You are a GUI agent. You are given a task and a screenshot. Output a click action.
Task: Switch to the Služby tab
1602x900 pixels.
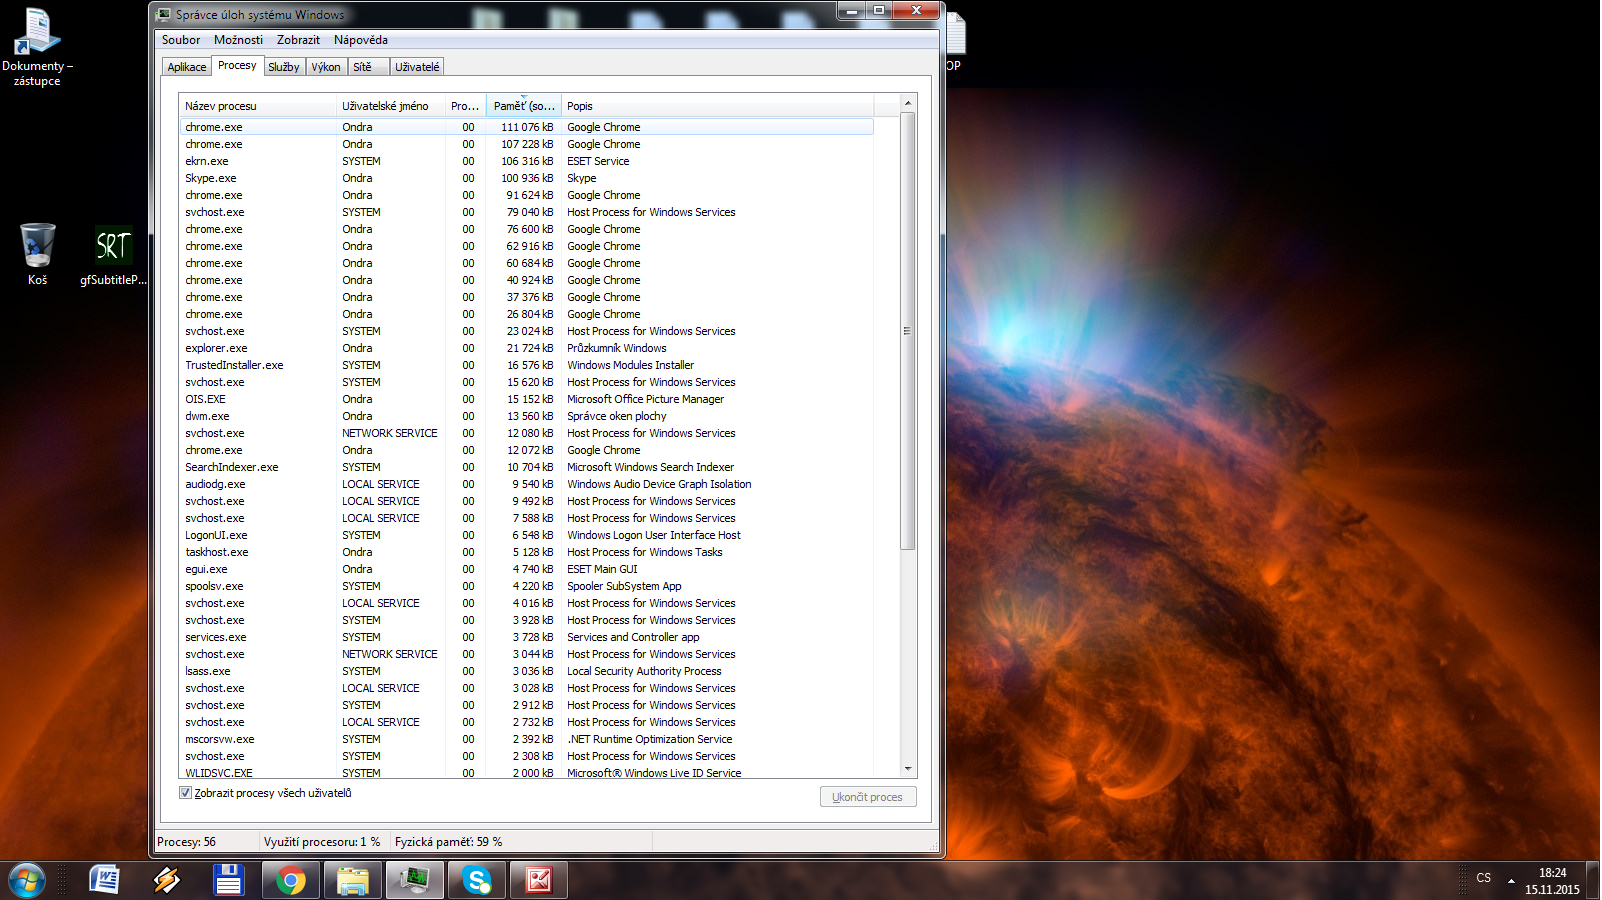click(283, 67)
